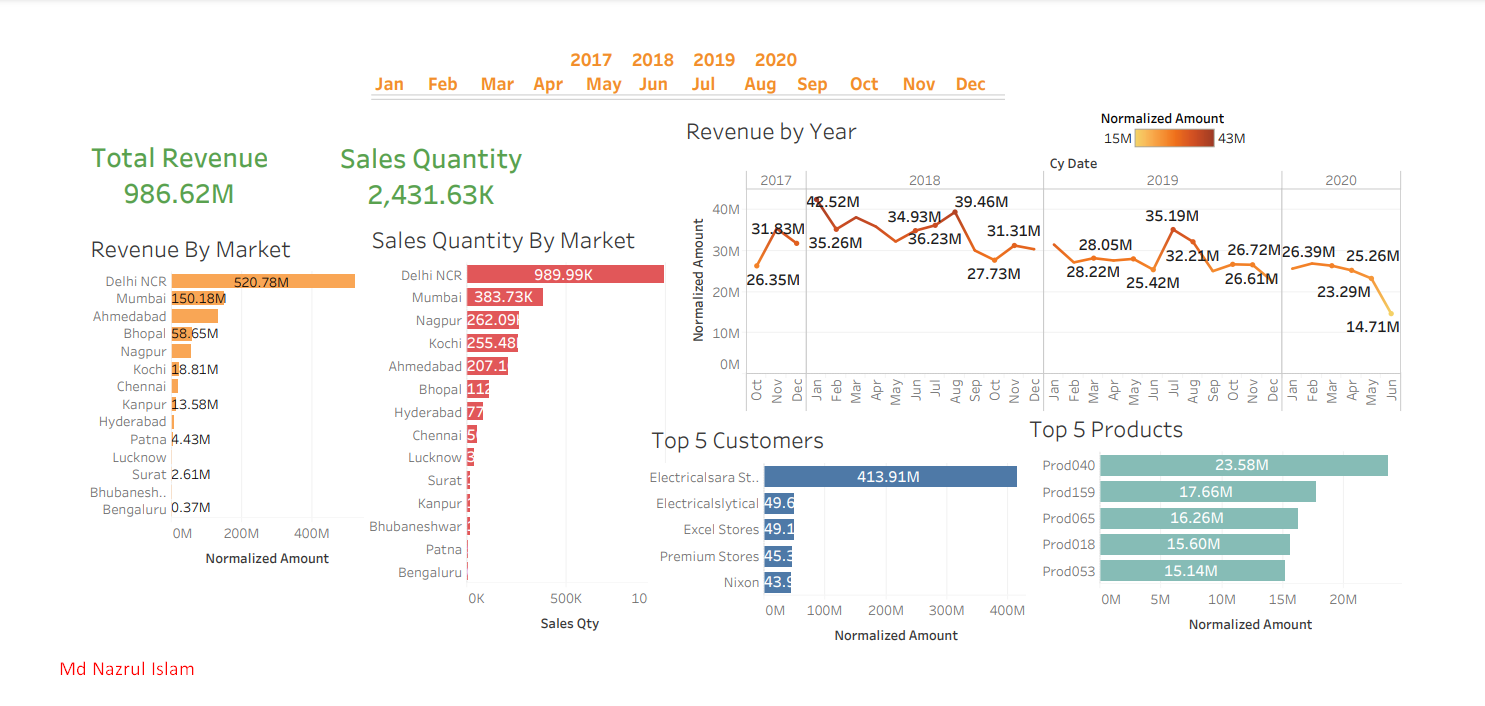
Task: Click the Sales Quantity 2,431.63K figure
Action: coord(431,194)
